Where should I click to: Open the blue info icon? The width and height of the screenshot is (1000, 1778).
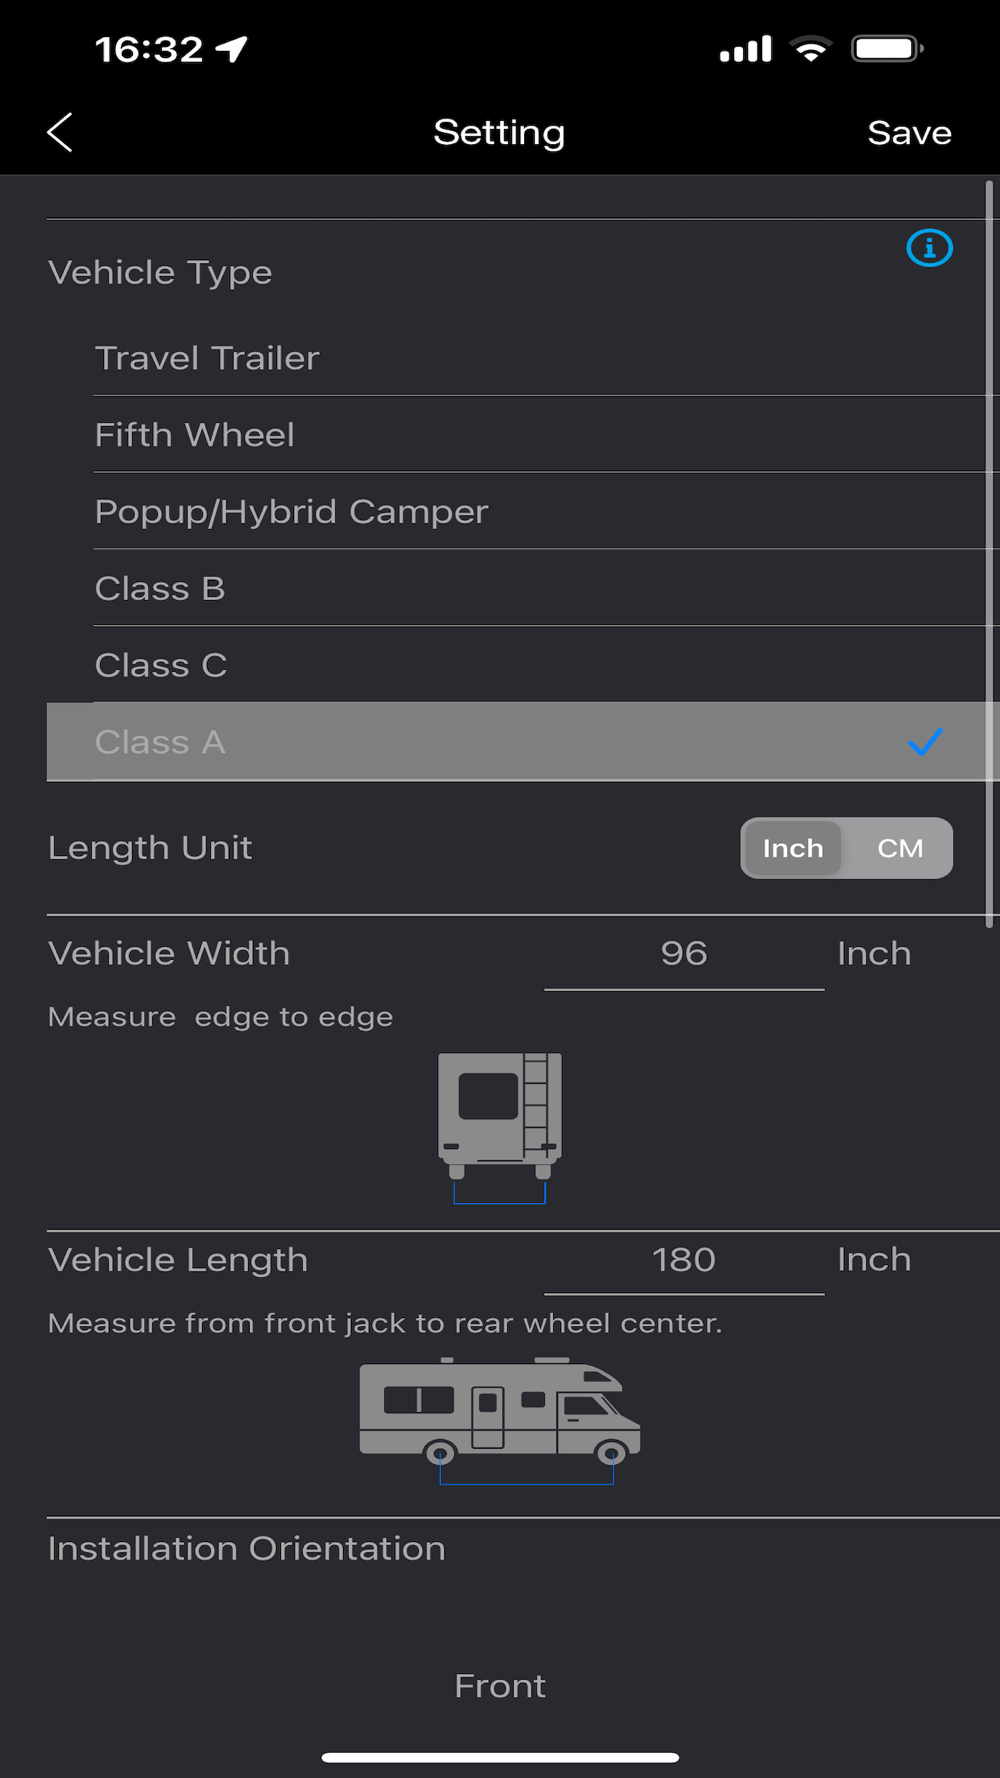[x=929, y=248]
